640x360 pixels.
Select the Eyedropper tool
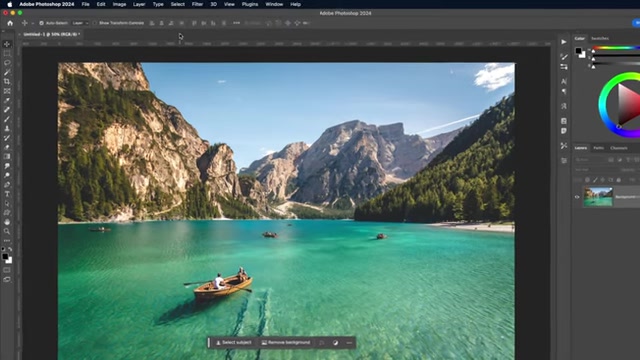tap(7, 100)
